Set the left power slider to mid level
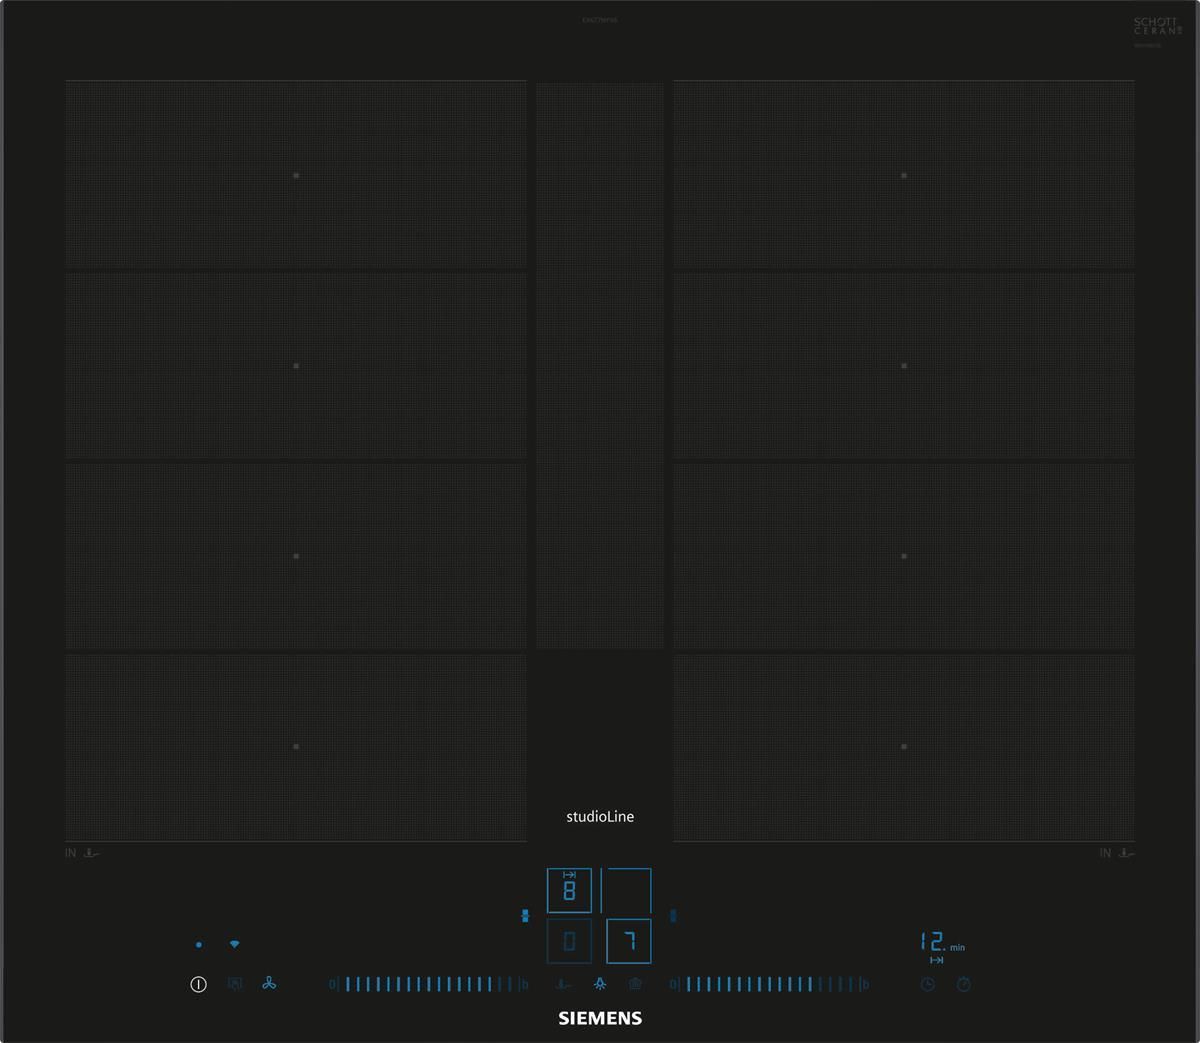This screenshot has width=1200, height=1043. (x=424, y=985)
